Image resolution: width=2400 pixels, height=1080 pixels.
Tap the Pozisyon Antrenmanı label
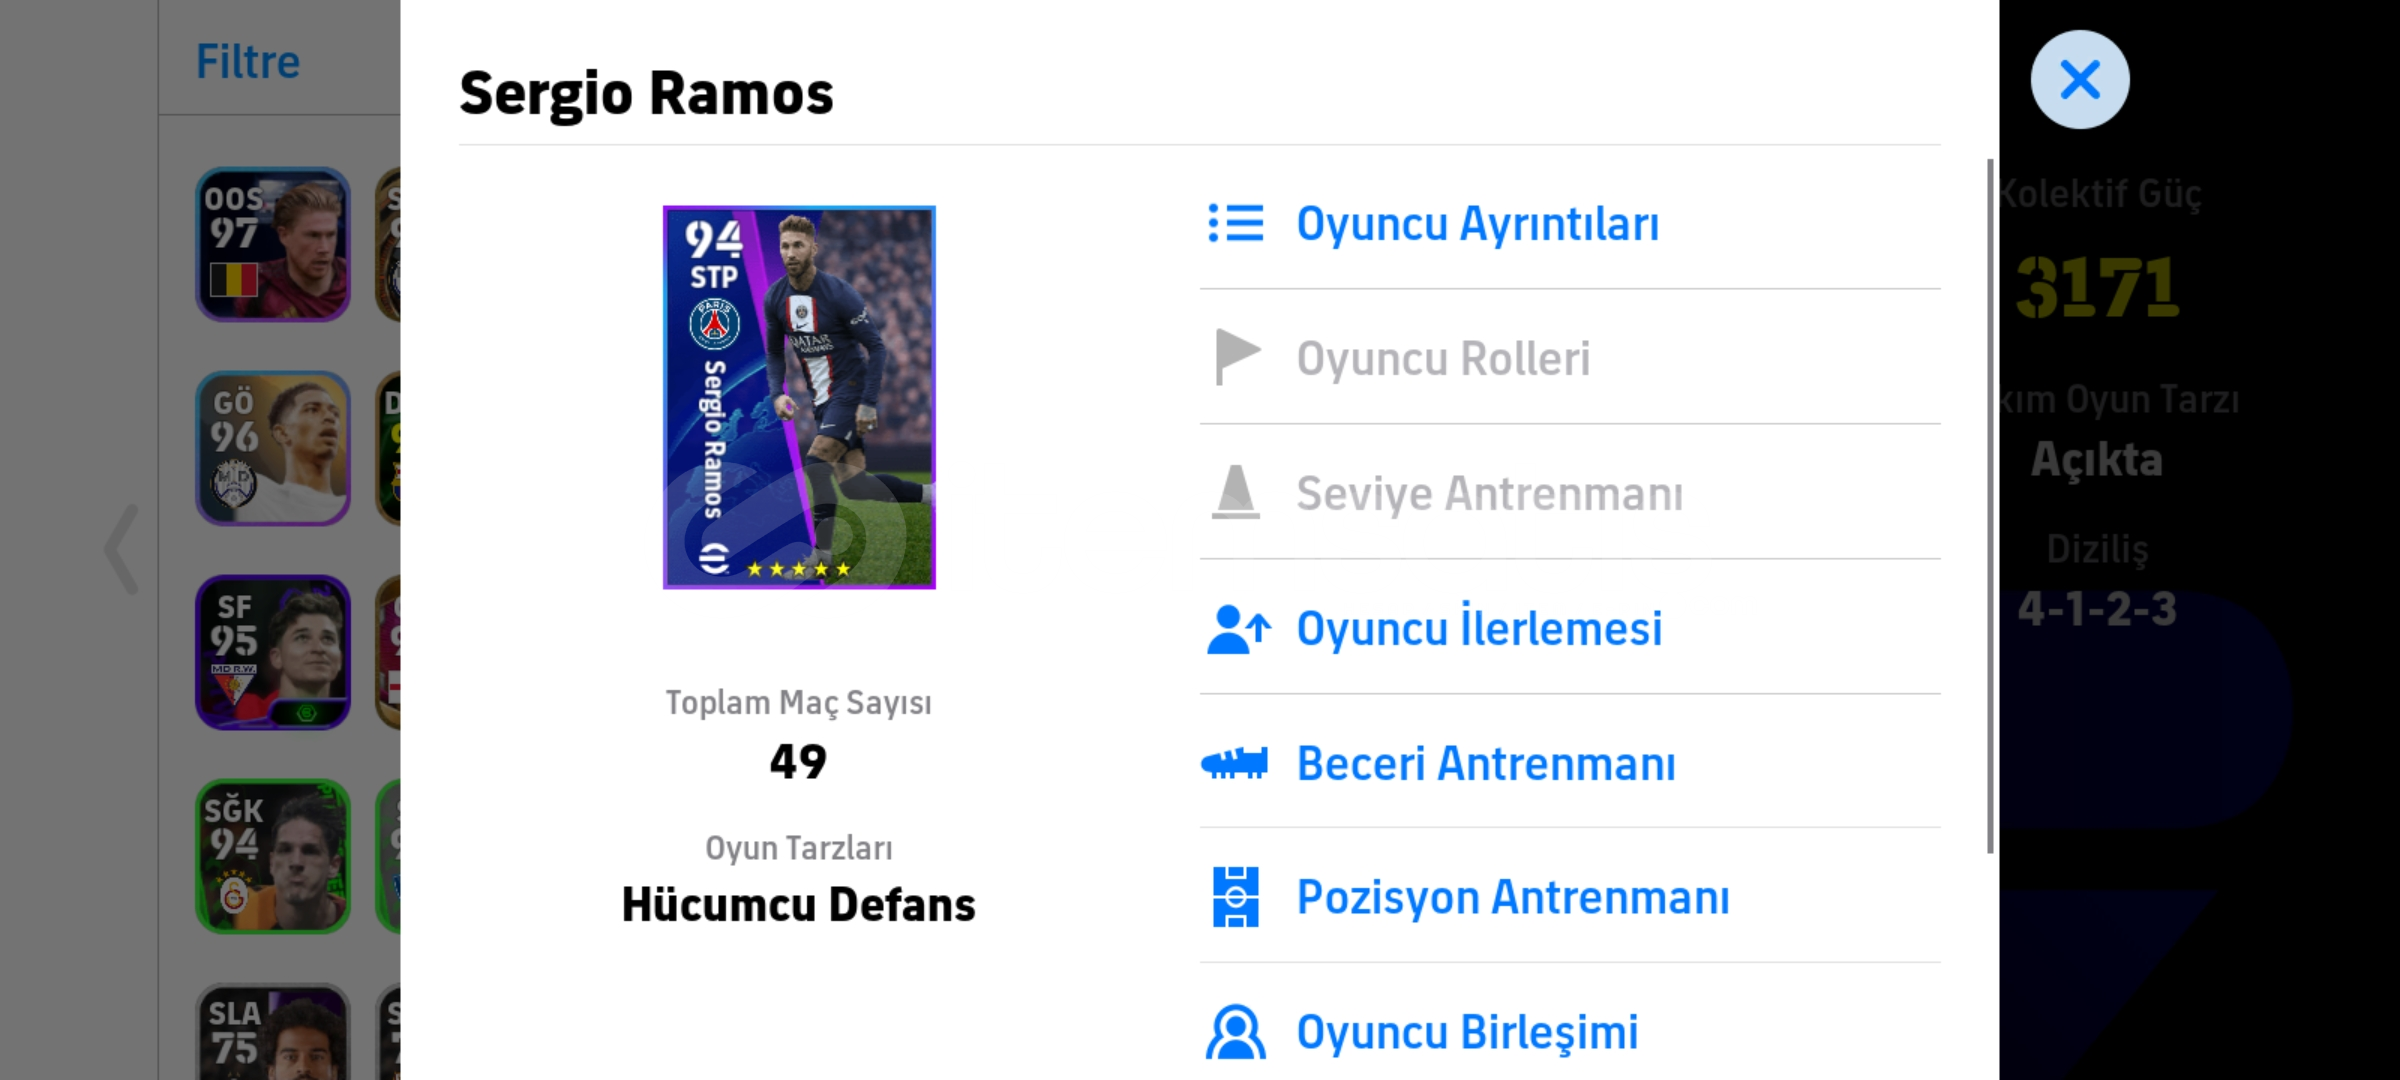point(1512,897)
